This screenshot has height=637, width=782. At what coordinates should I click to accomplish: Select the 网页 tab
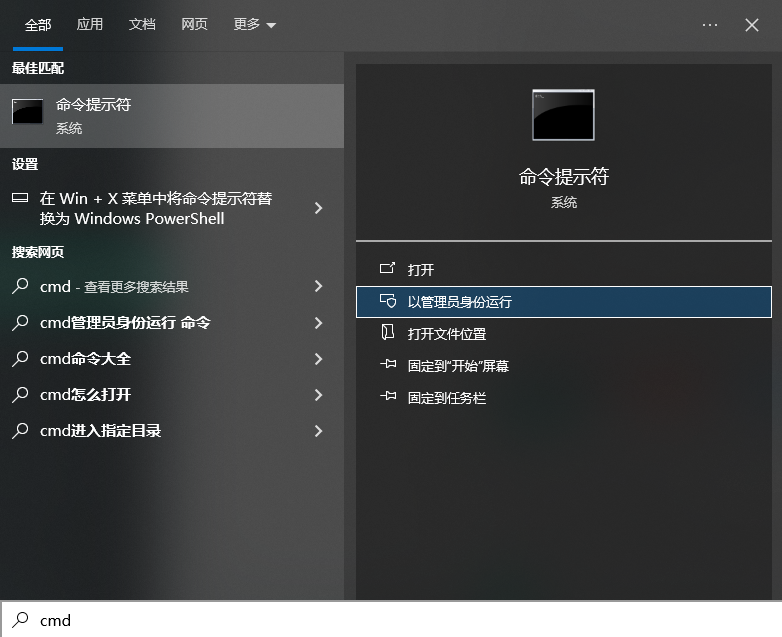click(x=194, y=25)
